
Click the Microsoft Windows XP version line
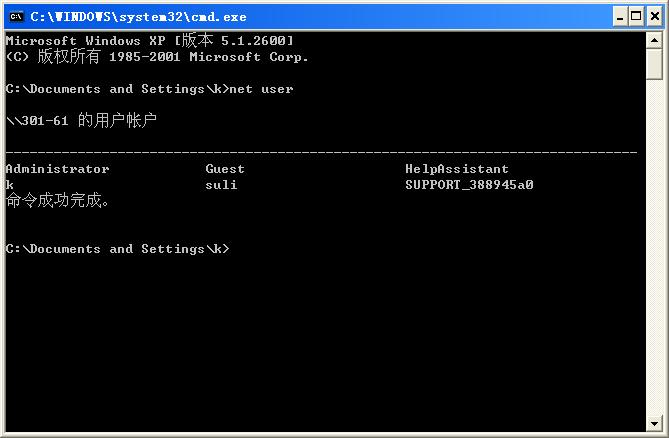[149, 40]
